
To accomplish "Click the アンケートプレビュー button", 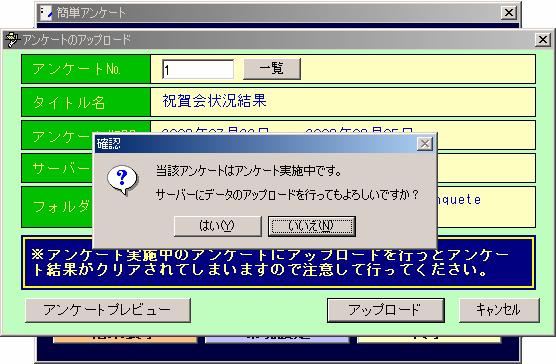I will [x=108, y=310].
